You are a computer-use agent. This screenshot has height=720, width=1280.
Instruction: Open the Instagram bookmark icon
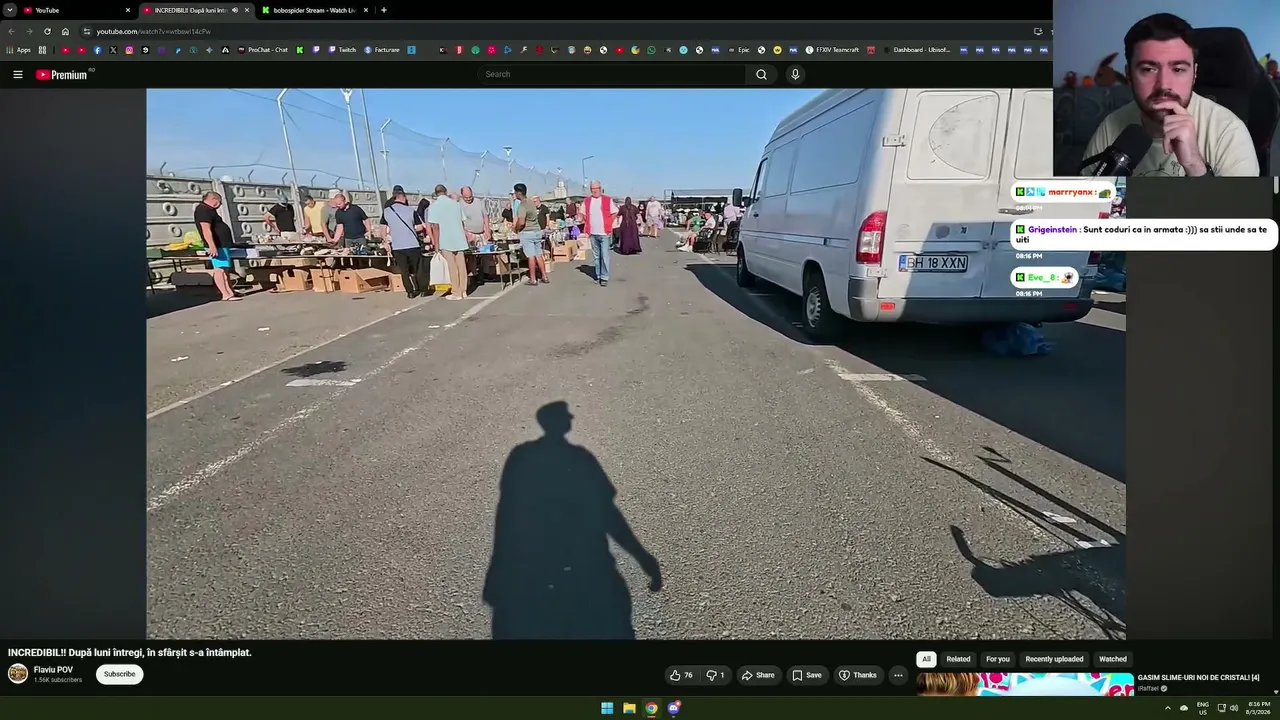pyautogui.click(x=129, y=50)
